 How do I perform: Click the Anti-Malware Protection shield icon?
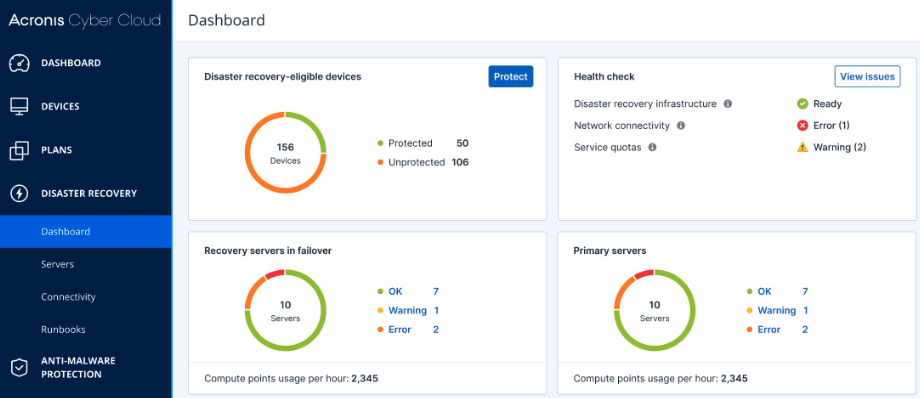pos(19,367)
